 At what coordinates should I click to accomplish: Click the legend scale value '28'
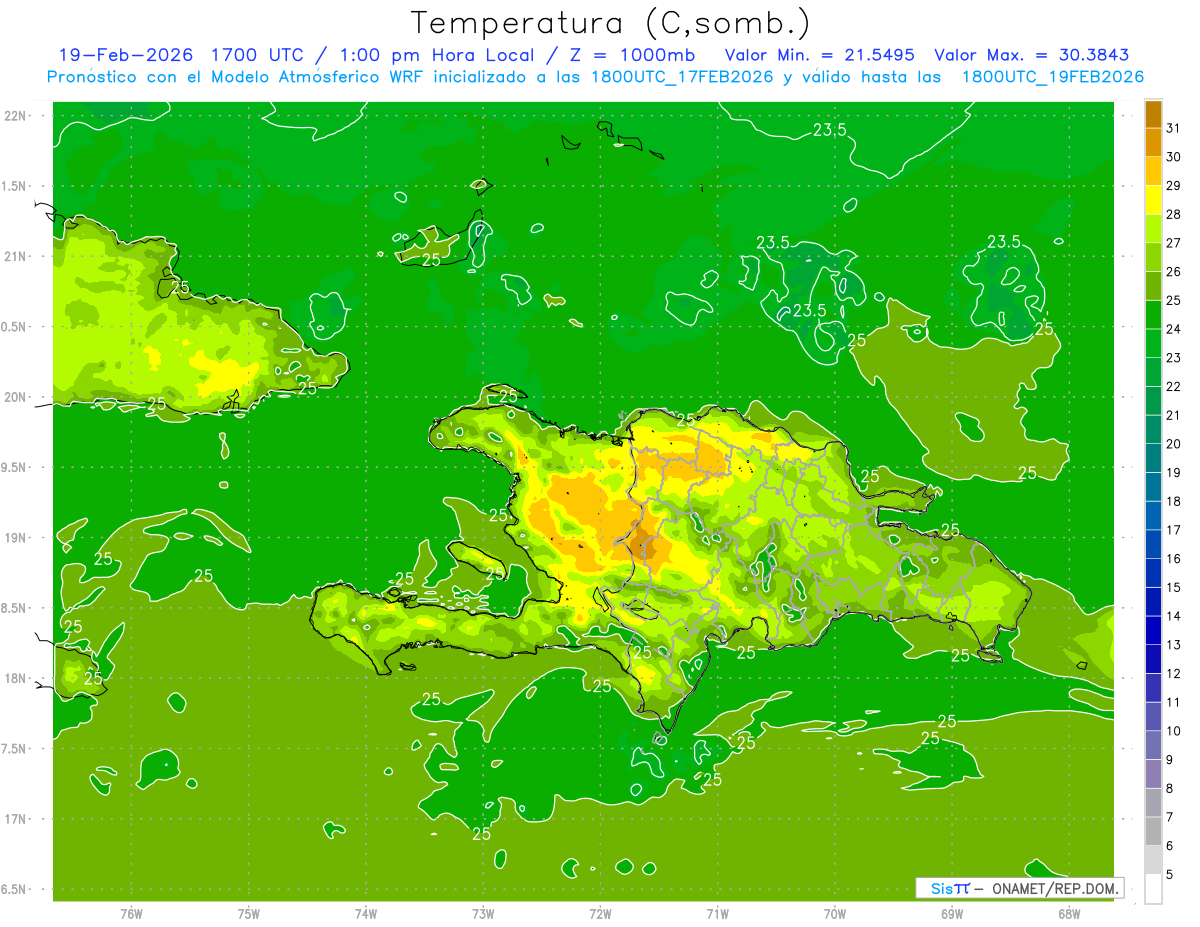tap(1174, 214)
